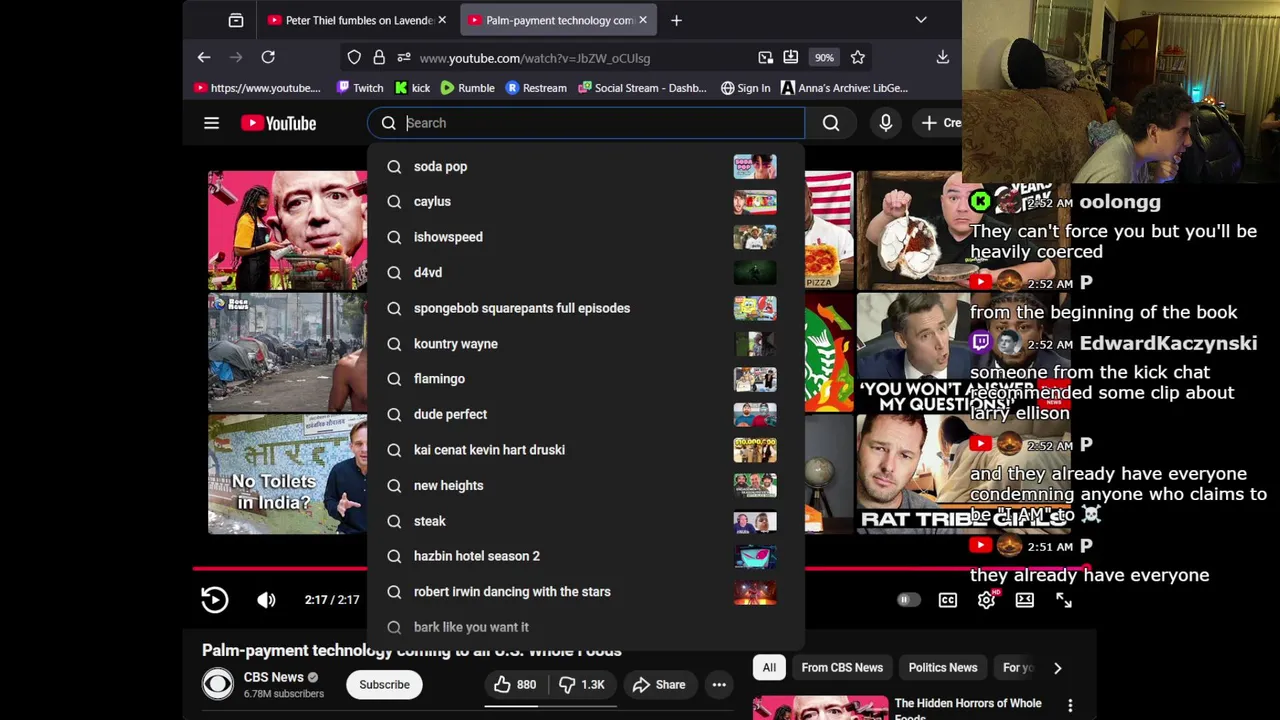Search with your voice microphone

click(x=885, y=123)
